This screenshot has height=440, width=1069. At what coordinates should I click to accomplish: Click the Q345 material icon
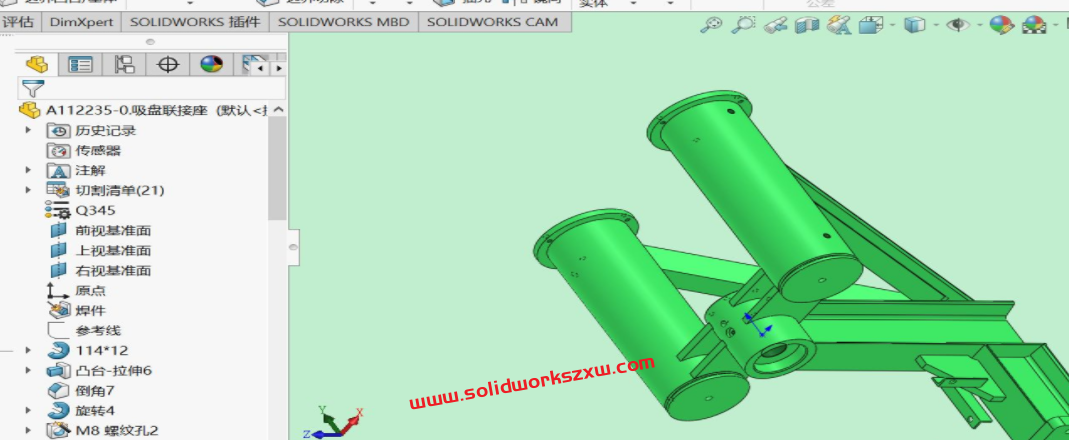point(58,211)
